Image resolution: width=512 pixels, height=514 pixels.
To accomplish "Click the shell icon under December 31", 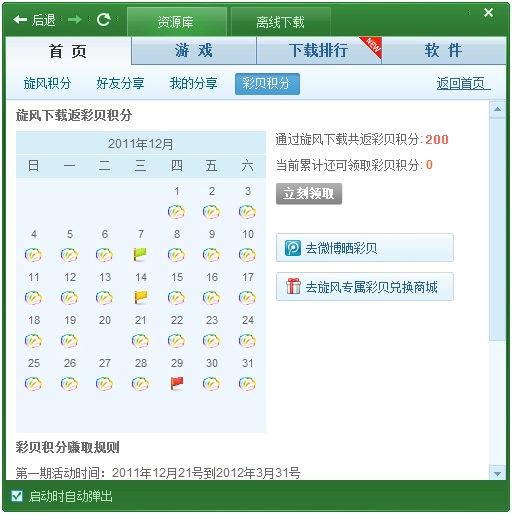I will click(247, 384).
